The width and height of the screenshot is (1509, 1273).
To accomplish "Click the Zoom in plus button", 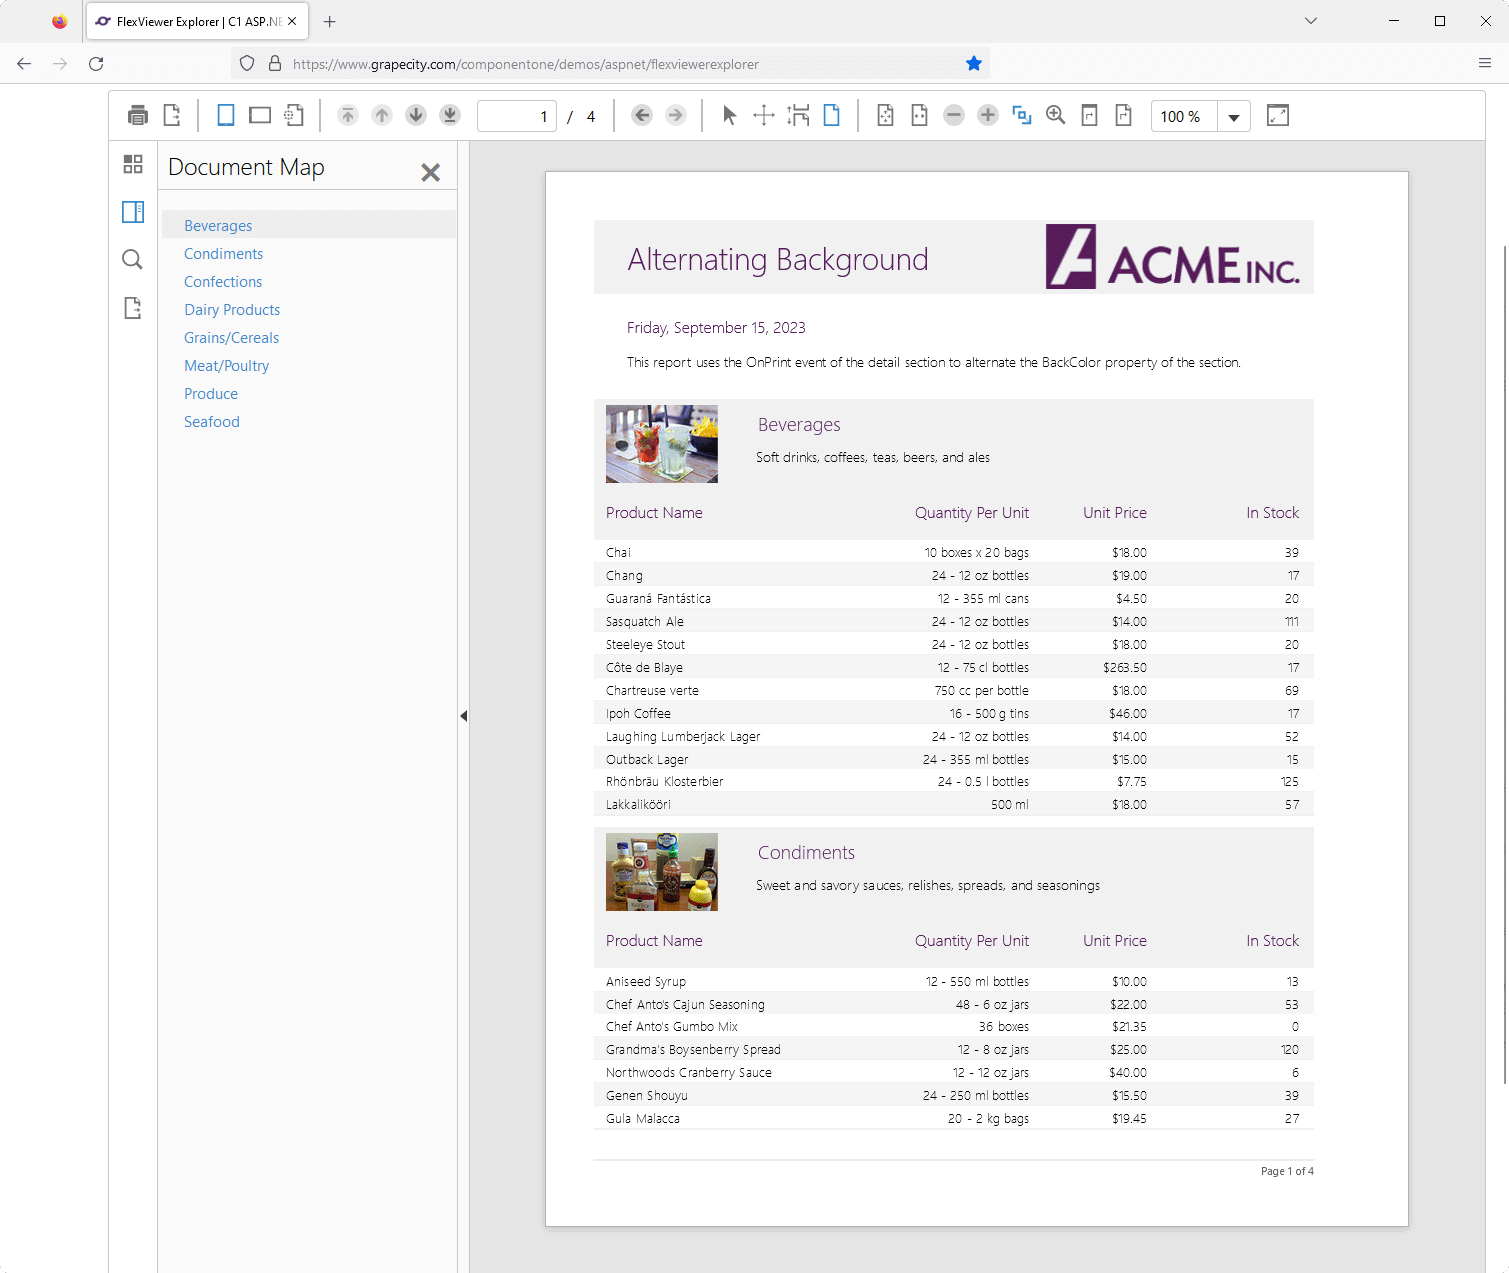I will coord(988,116).
